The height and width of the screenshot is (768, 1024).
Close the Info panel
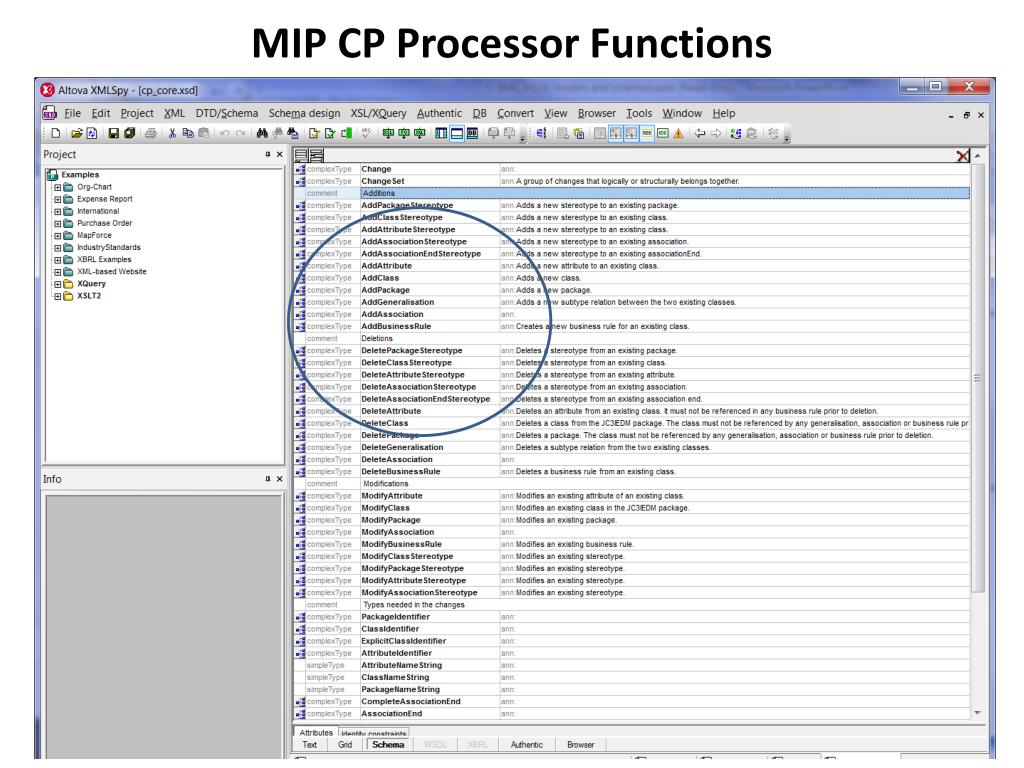(280, 479)
